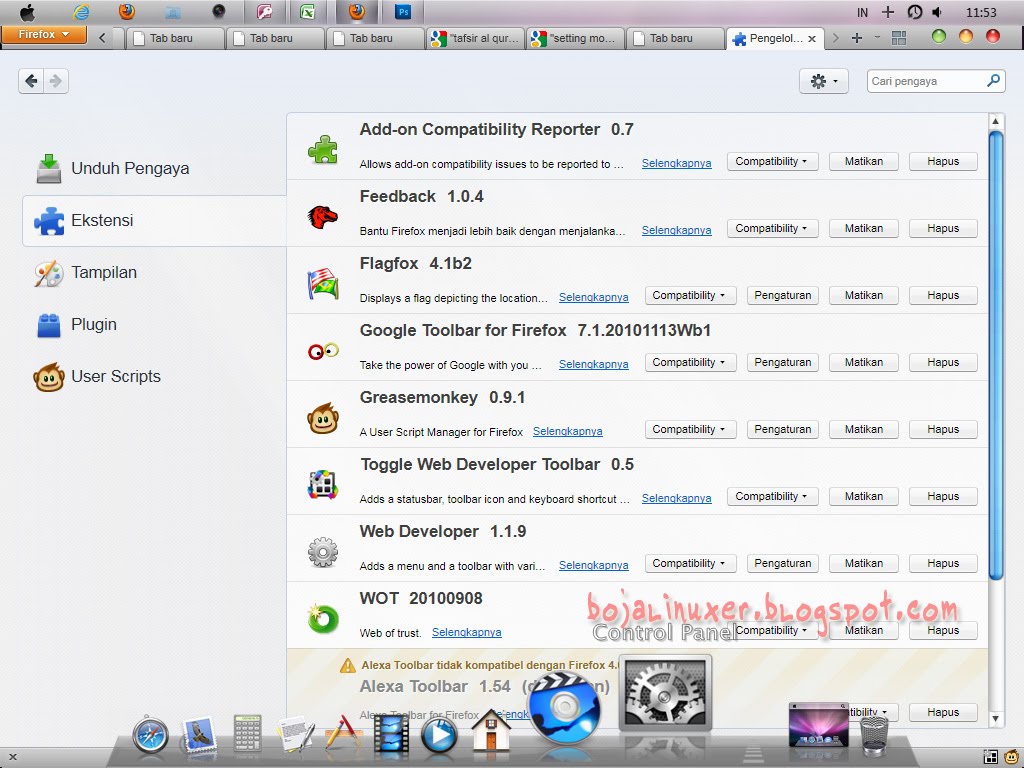
Task: Open the Control Panel gears dock icon
Action: pyautogui.click(x=665, y=692)
